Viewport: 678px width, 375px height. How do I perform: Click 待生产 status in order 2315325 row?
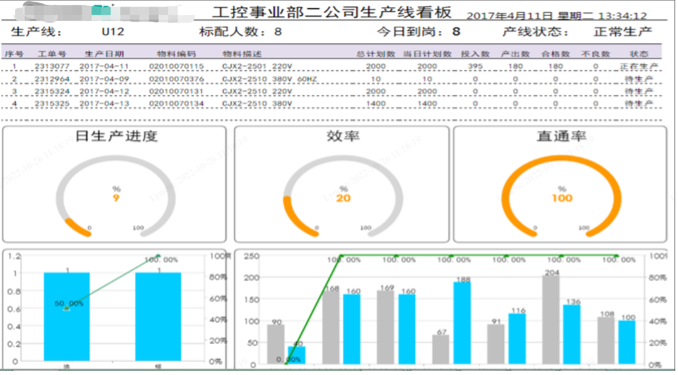tap(639, 103)
